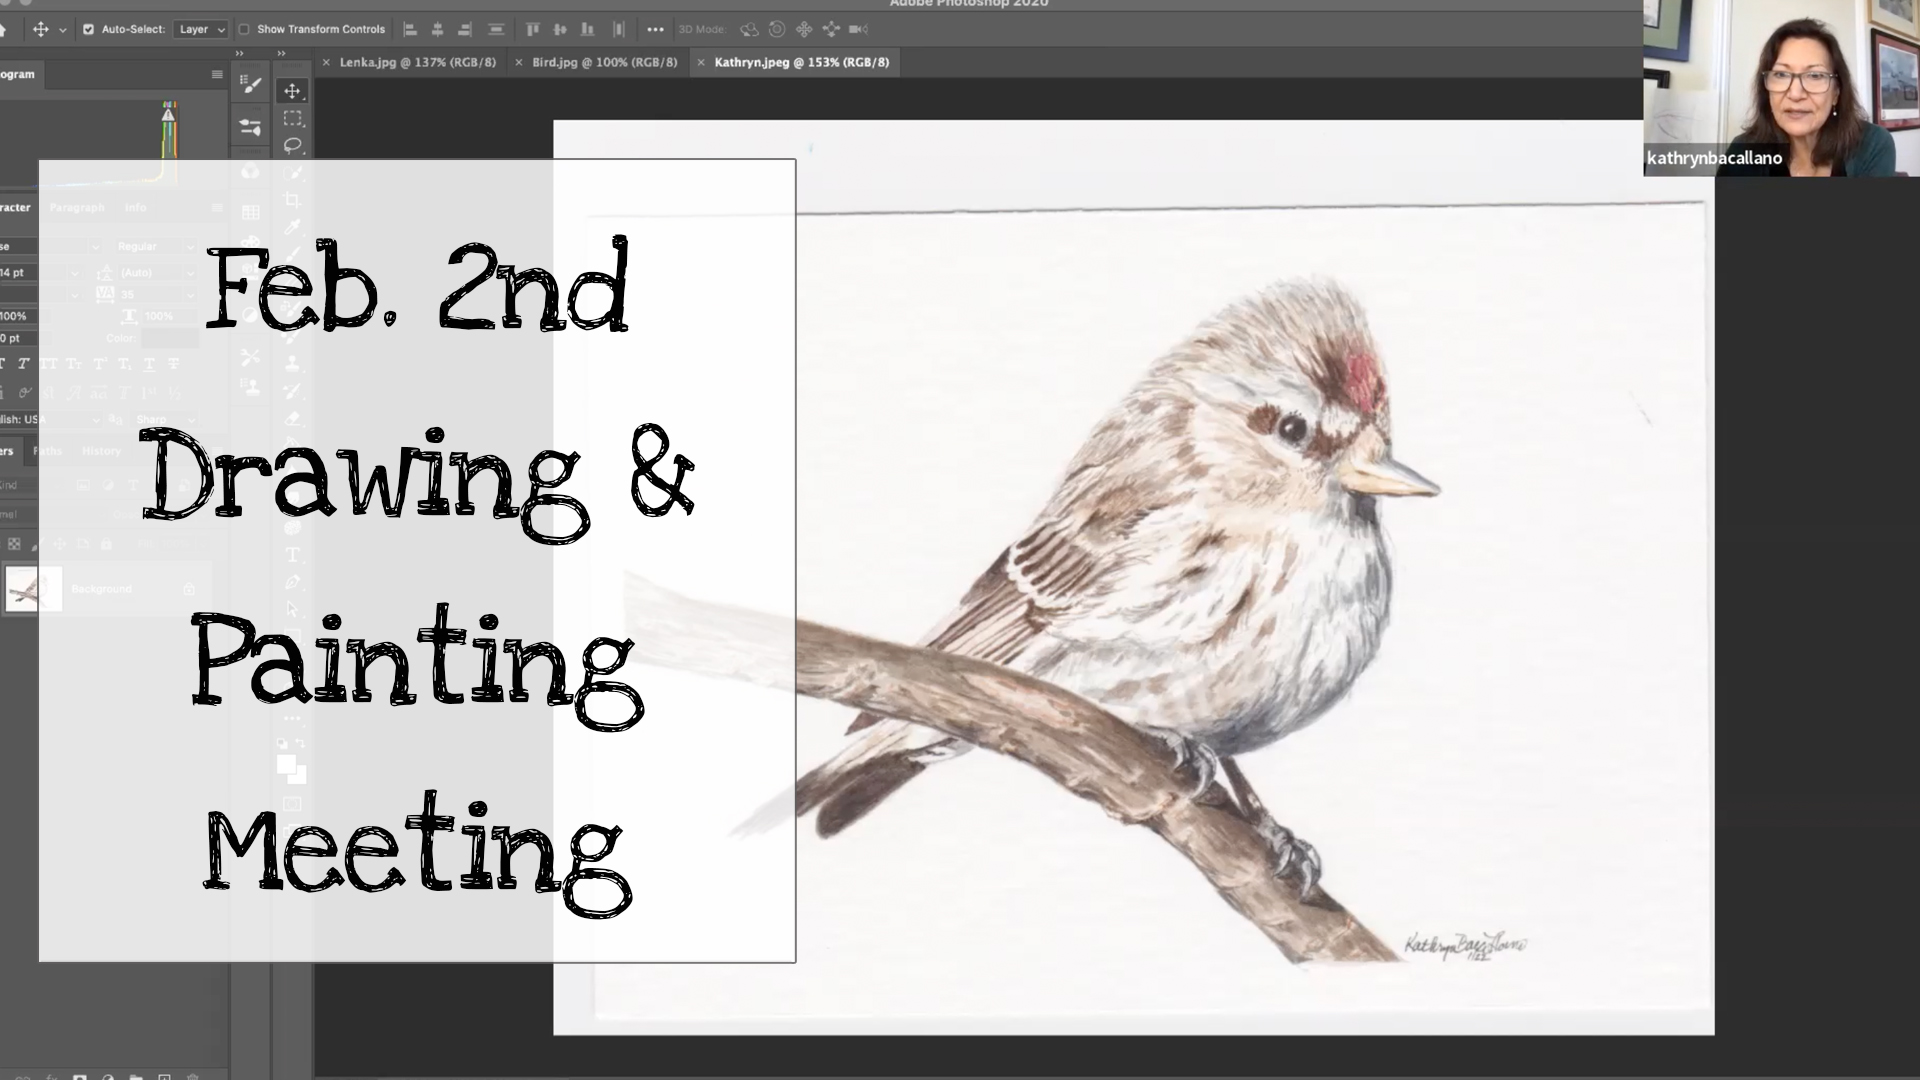Open the Character panel menu
1920x1080 pixels.
click(217, 207)
